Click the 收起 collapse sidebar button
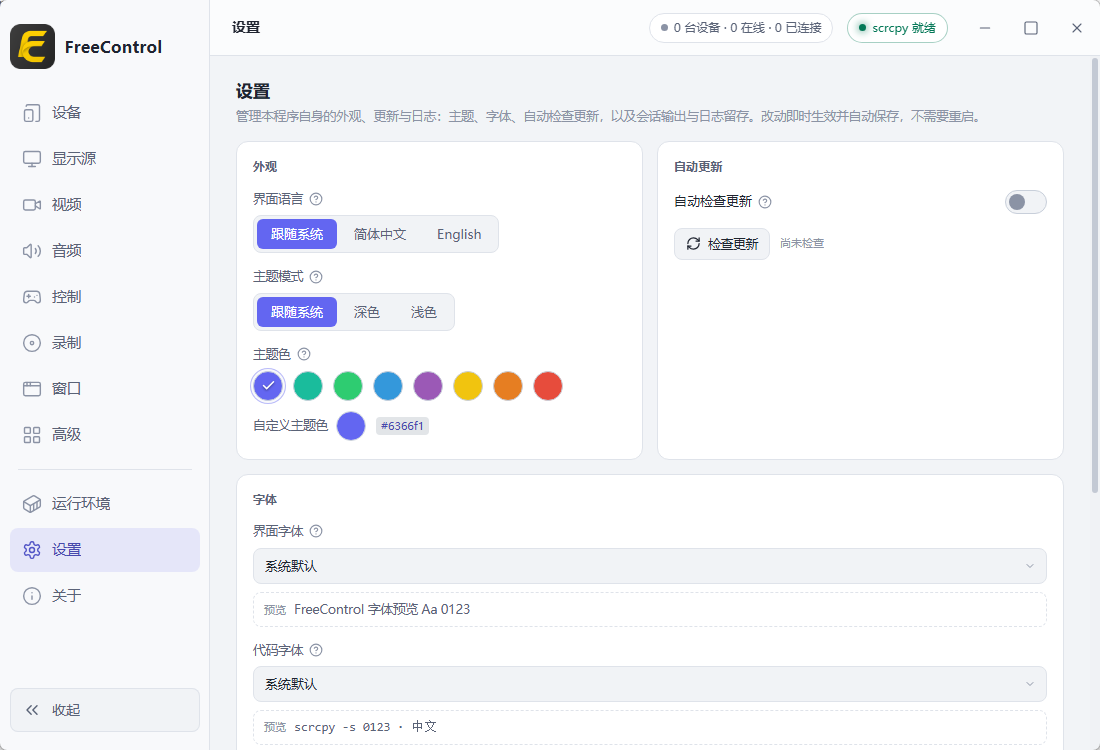The height and width of the screenshot is (750, 1100). pyautogui.click(x=105, y=710)
